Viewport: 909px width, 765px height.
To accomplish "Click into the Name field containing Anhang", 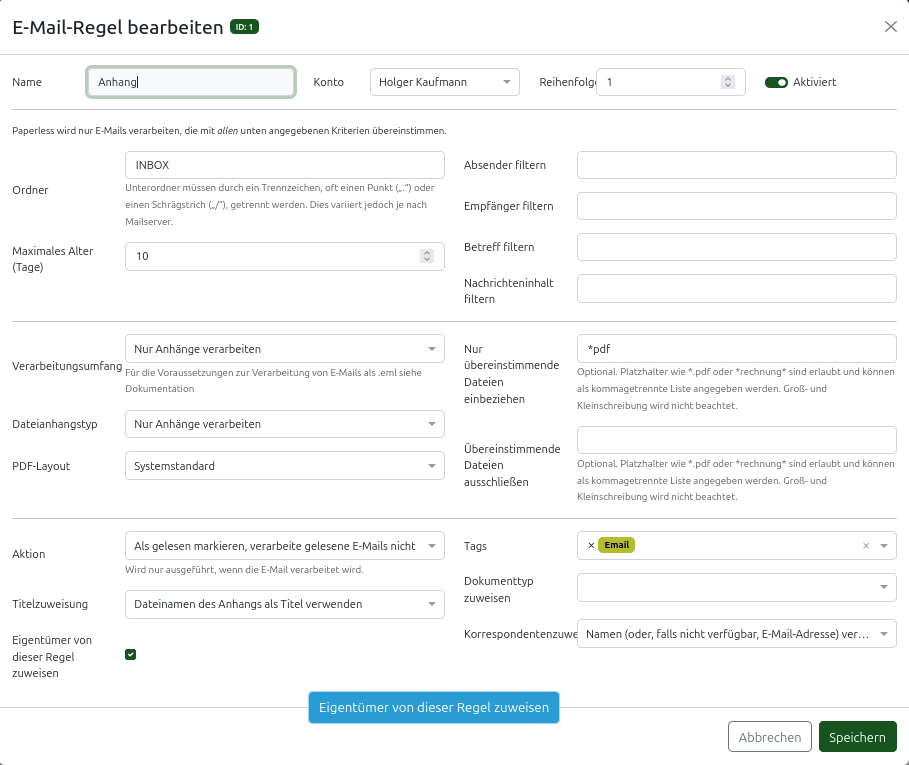I will click(x=191, y=82).
